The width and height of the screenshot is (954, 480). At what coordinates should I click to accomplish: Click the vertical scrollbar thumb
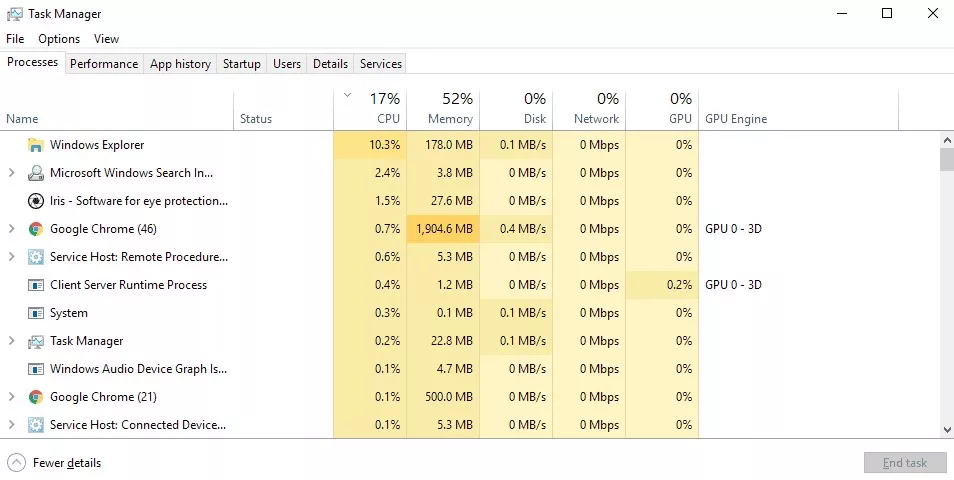(947, 159)
